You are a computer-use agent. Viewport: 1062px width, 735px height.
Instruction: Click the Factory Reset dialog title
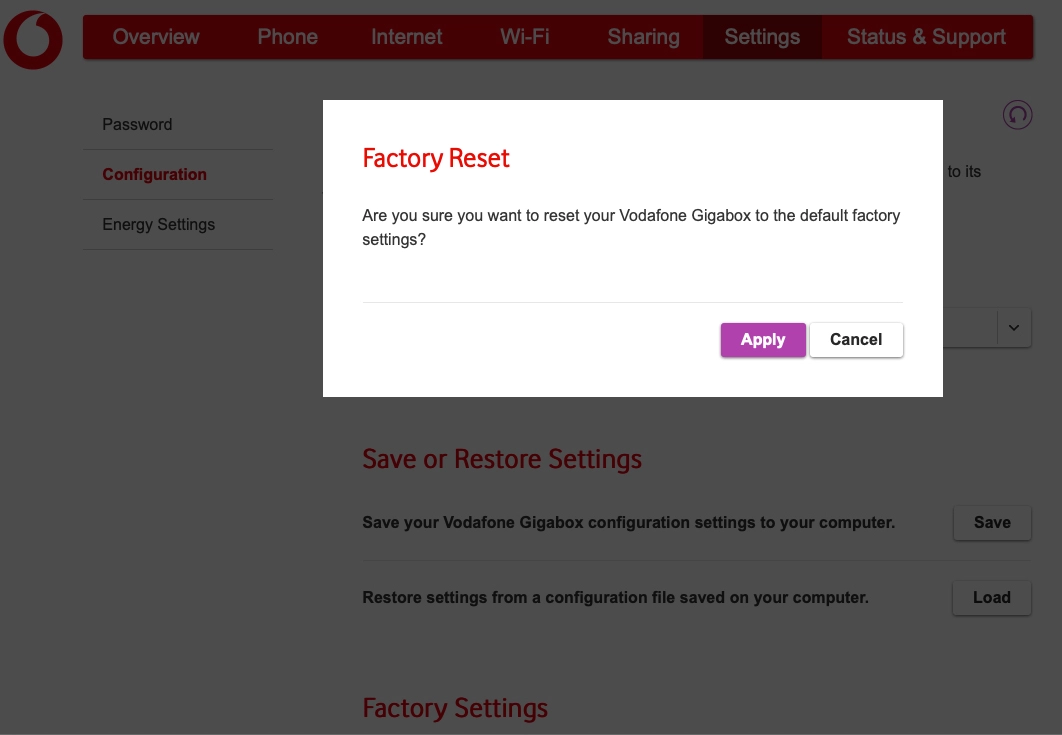click(436, 158)
